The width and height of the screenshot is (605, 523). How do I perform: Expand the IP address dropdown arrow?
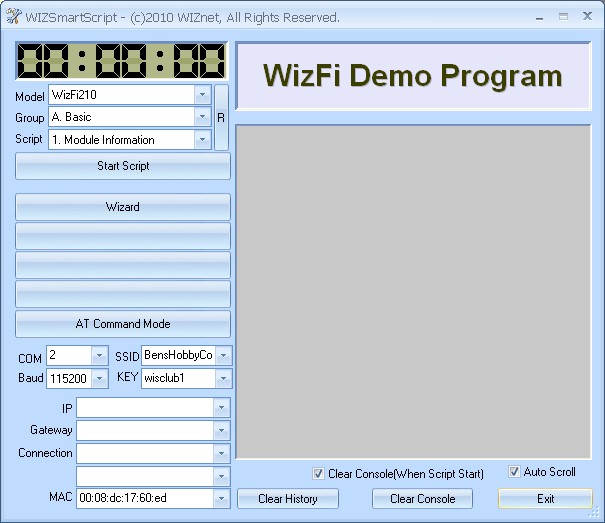point(221,408)
